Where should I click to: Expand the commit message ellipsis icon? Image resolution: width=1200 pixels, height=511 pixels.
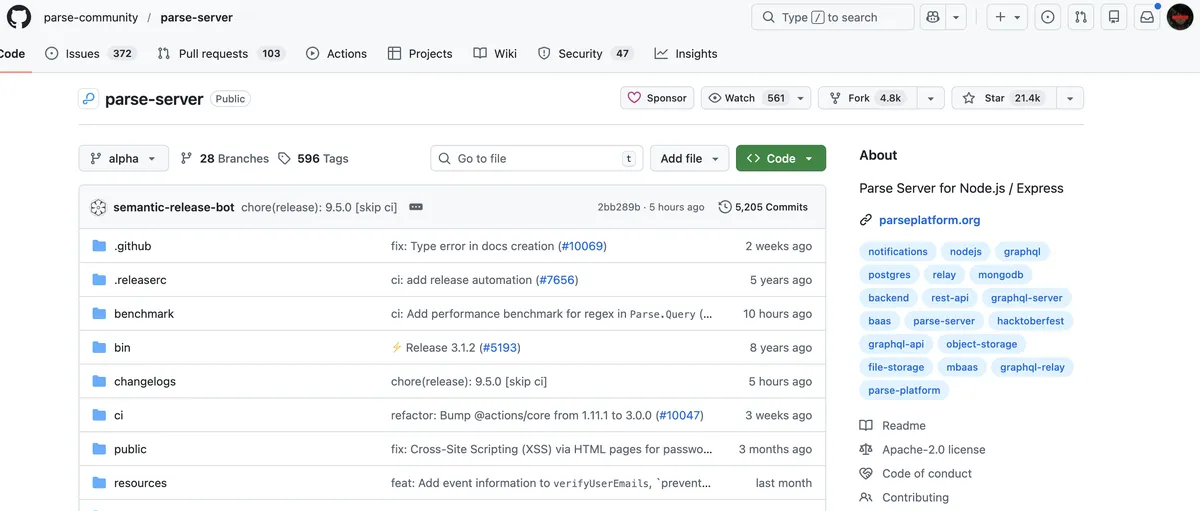(x=416, y=207)
